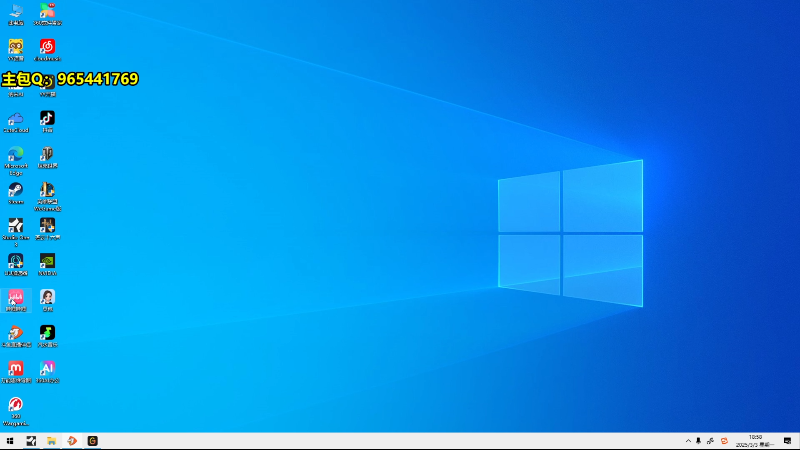
Task: Launch League of Legends WeGame shortcut
Action: [47, 196]
